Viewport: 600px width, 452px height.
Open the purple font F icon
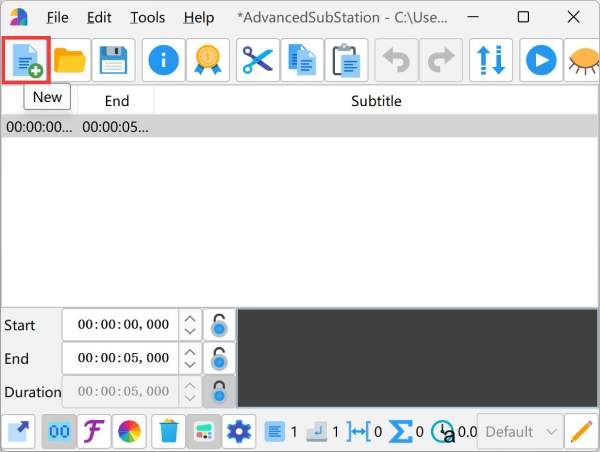pyautogui.click(x=94, y=431)
